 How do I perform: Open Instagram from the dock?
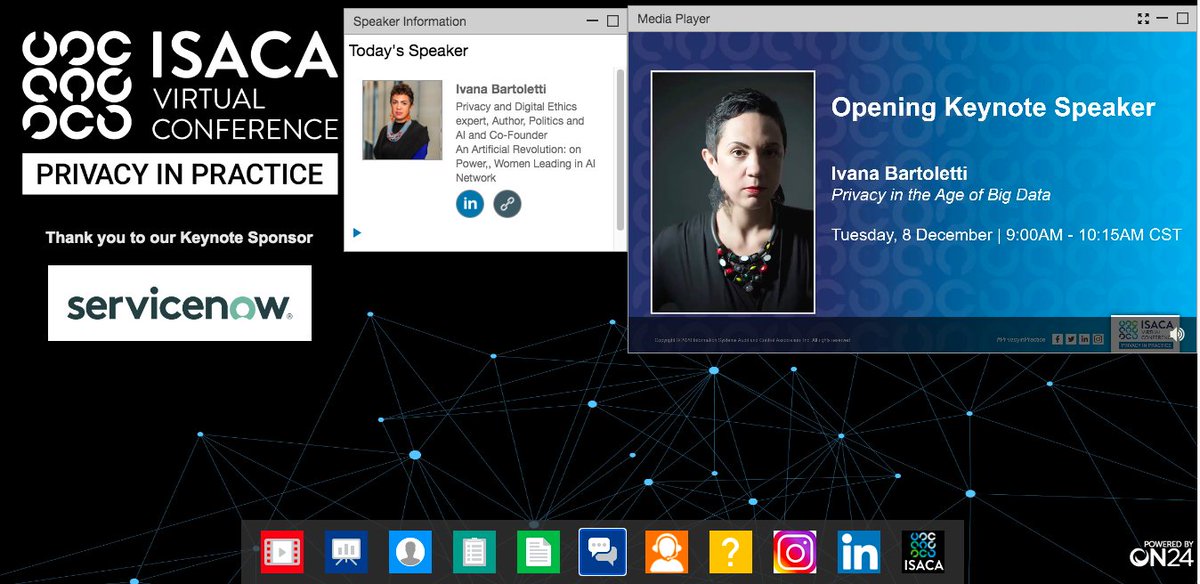[794, 551]
